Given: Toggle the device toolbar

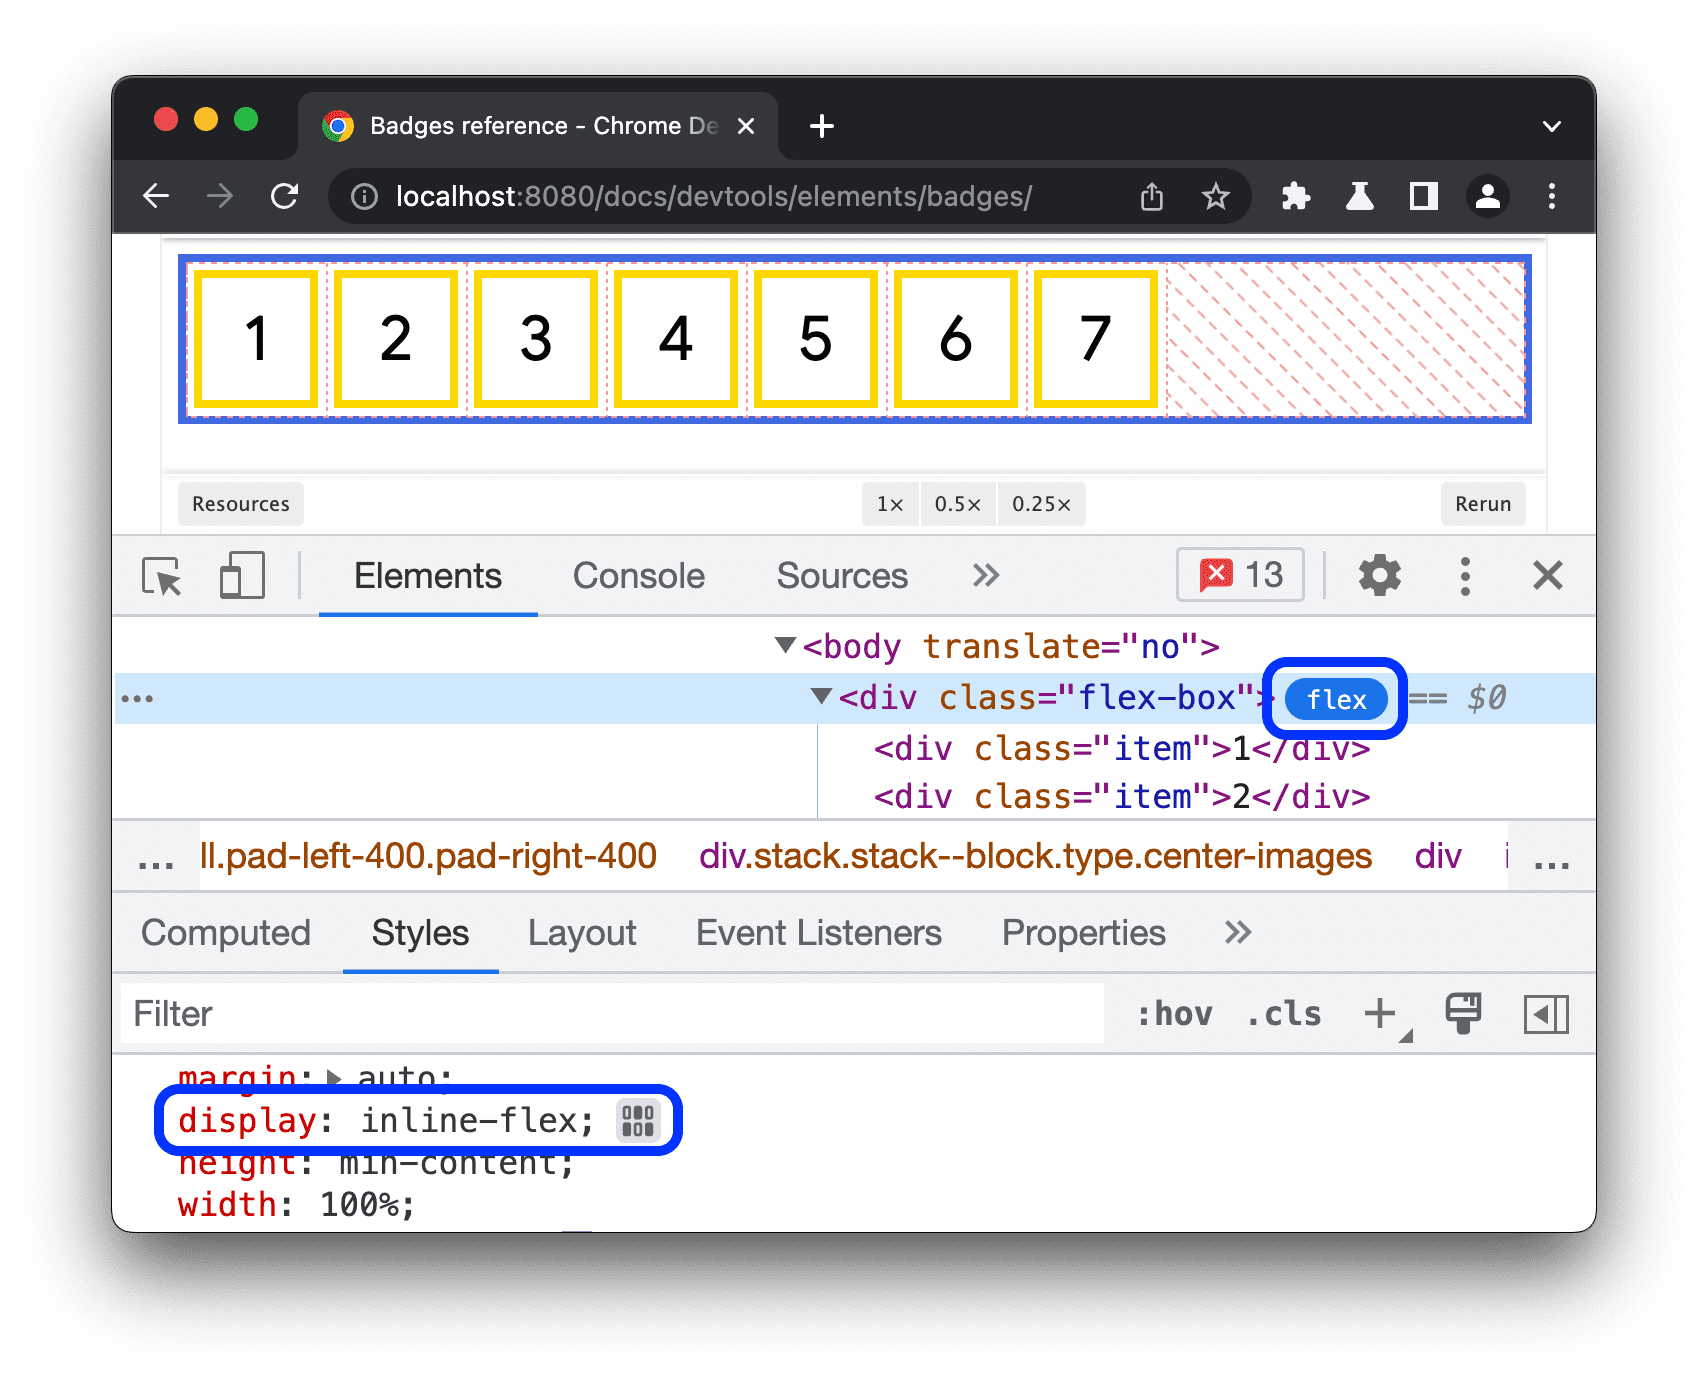Looking at the screenshot, I should coord(241,575).
